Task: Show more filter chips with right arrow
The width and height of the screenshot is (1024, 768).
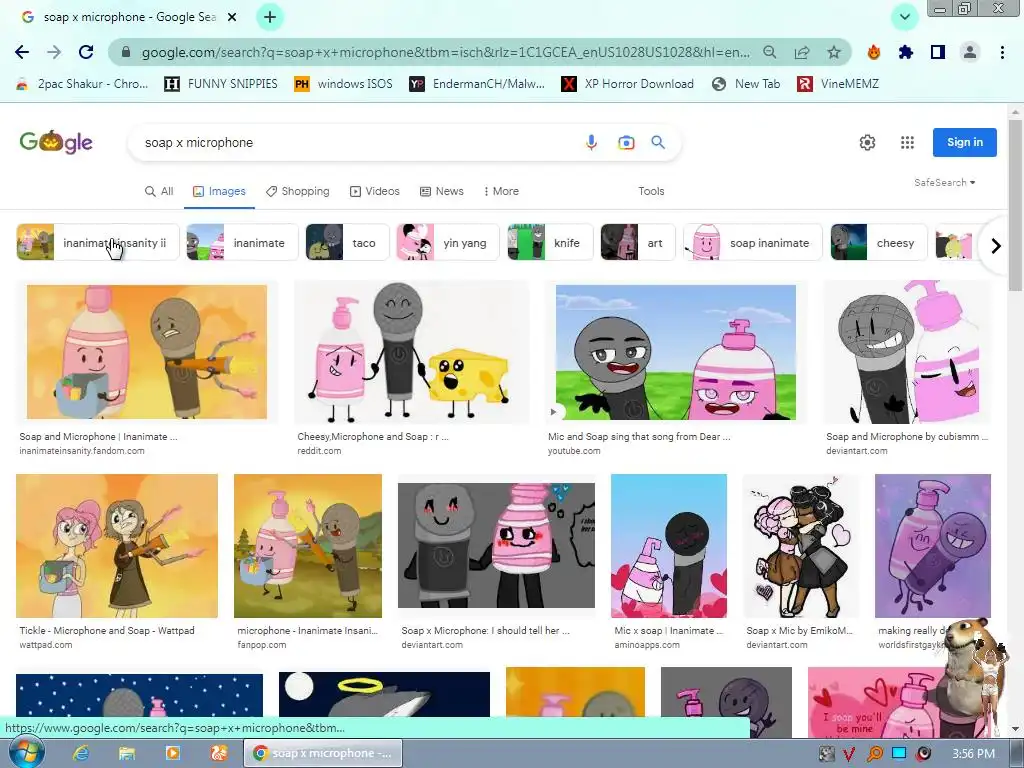Action: click(x=995, y=246)
